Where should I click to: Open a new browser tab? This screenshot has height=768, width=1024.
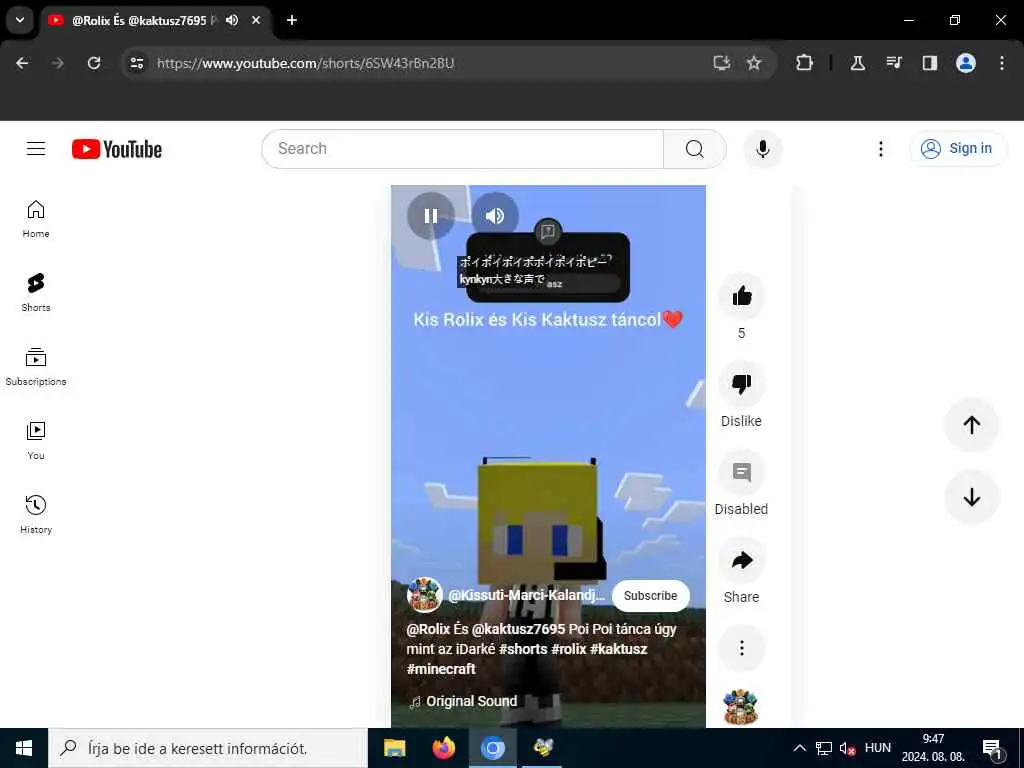click(x=292, y=20)
